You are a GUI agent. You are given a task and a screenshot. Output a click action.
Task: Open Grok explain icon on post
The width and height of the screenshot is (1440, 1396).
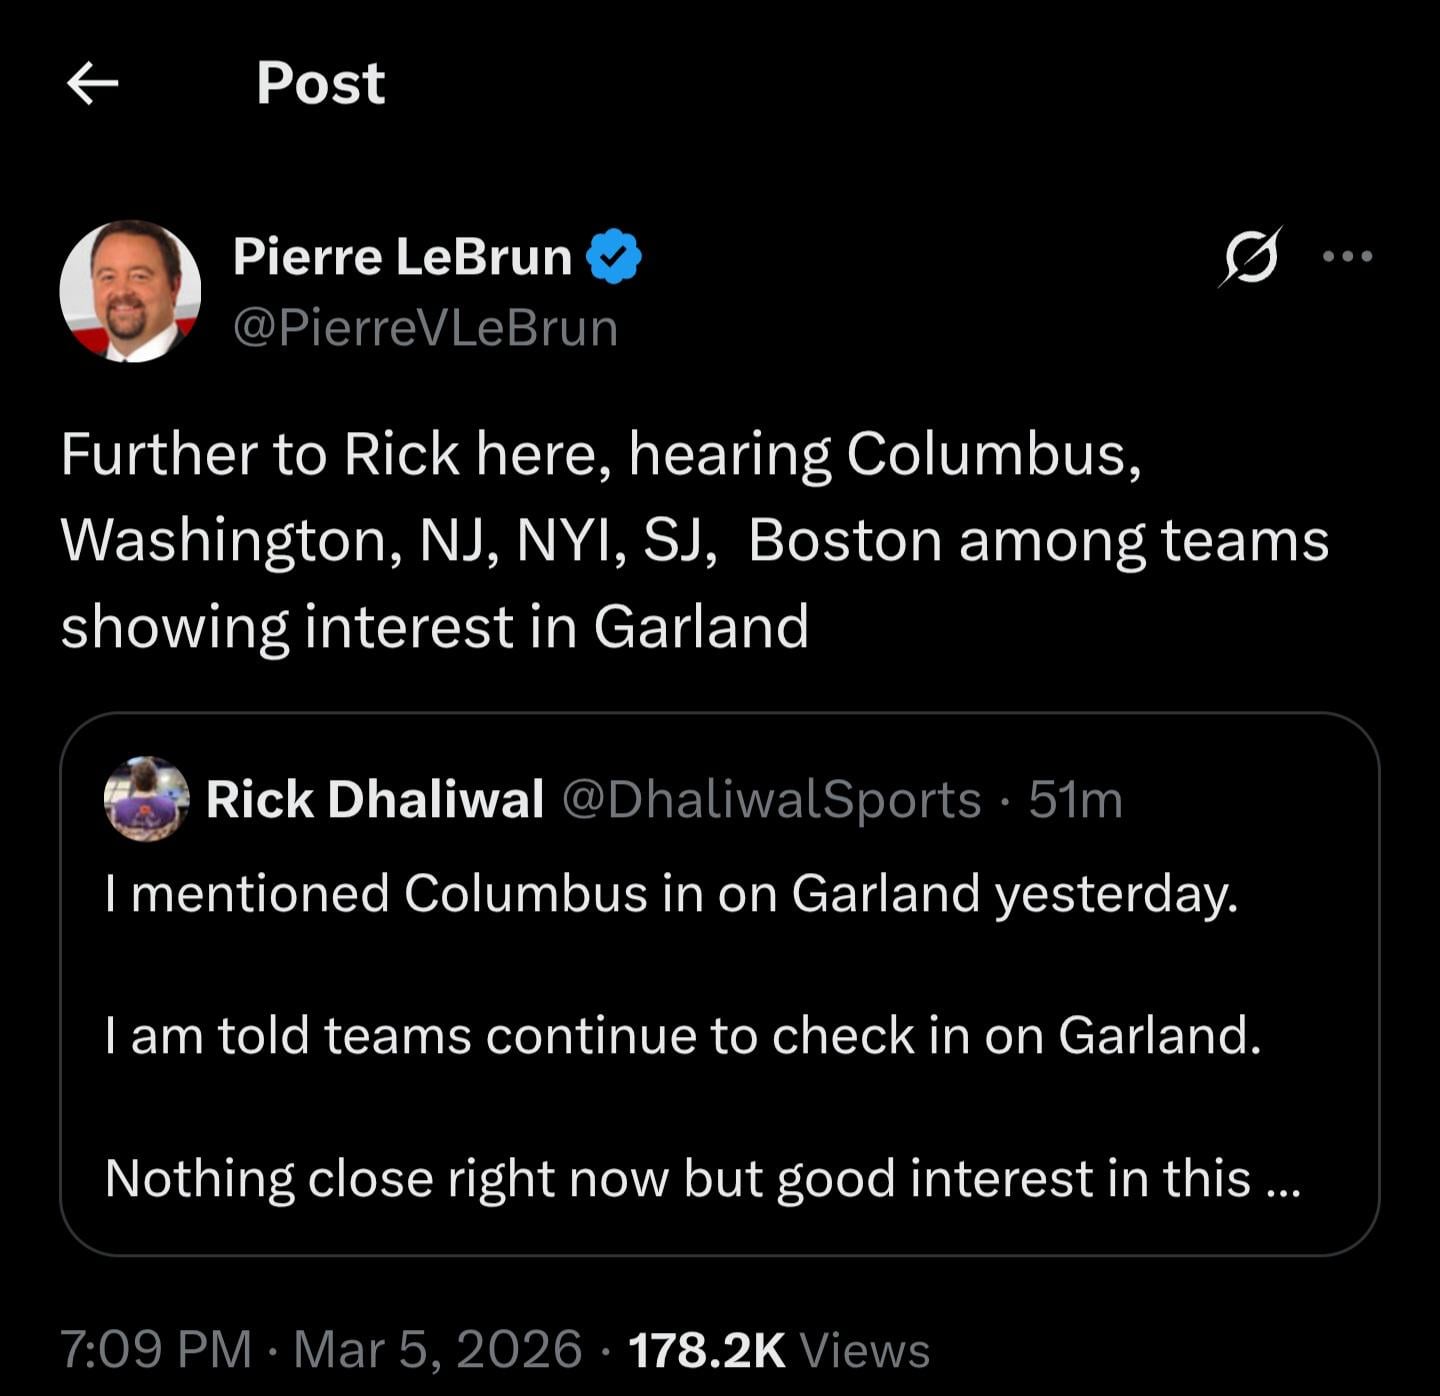click(1250, 257)
